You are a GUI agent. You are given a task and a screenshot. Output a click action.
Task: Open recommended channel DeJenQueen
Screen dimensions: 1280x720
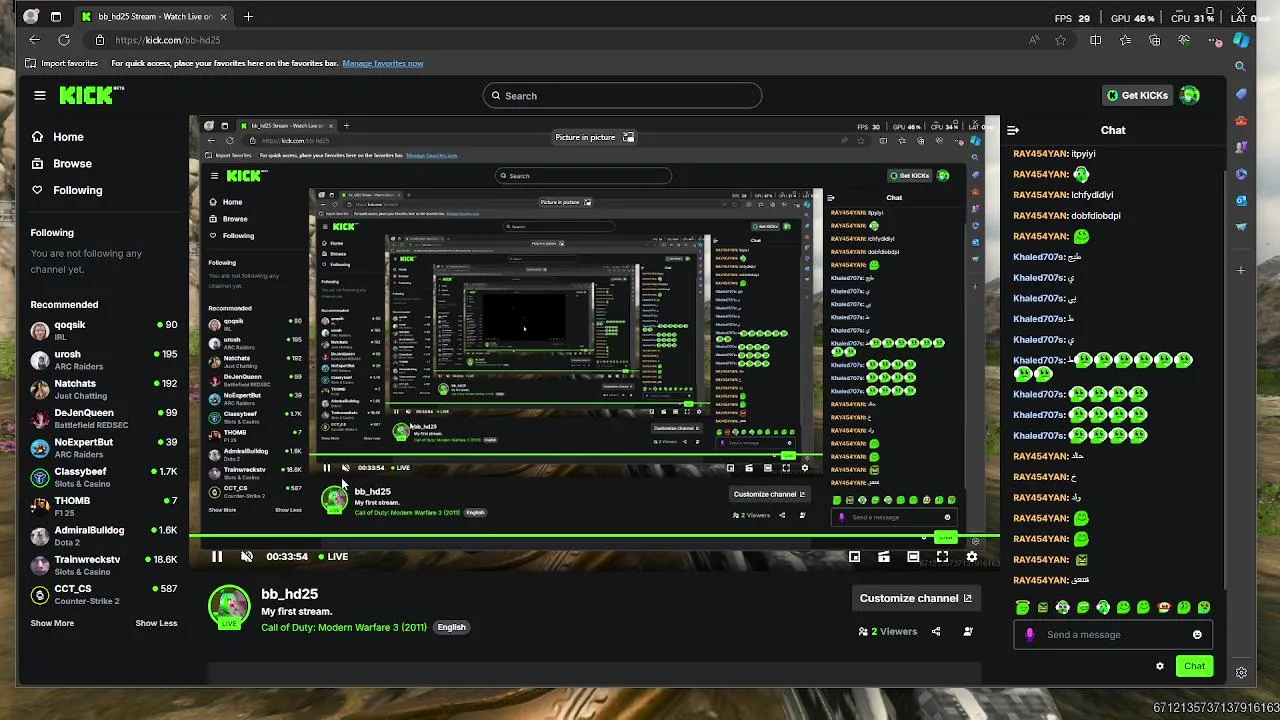pos(104,419)
